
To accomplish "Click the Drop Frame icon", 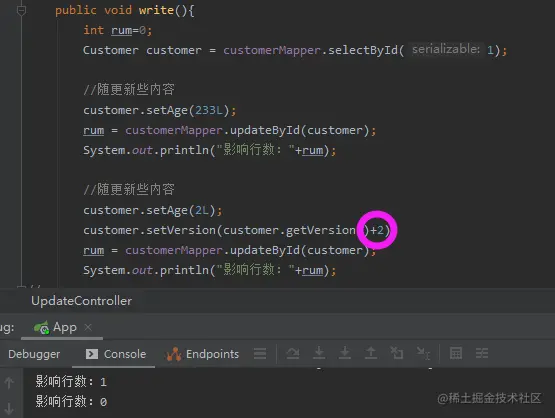I will point(396,353).
